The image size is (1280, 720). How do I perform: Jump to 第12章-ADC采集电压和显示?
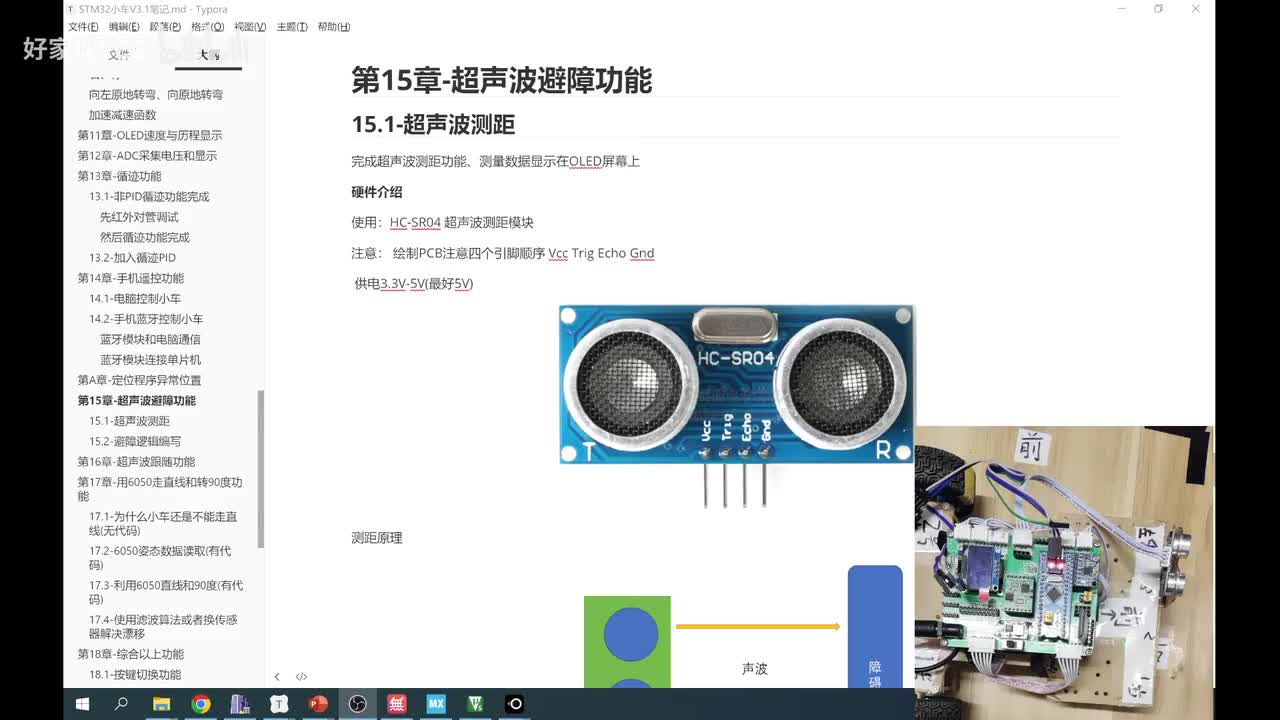(147, 156)
